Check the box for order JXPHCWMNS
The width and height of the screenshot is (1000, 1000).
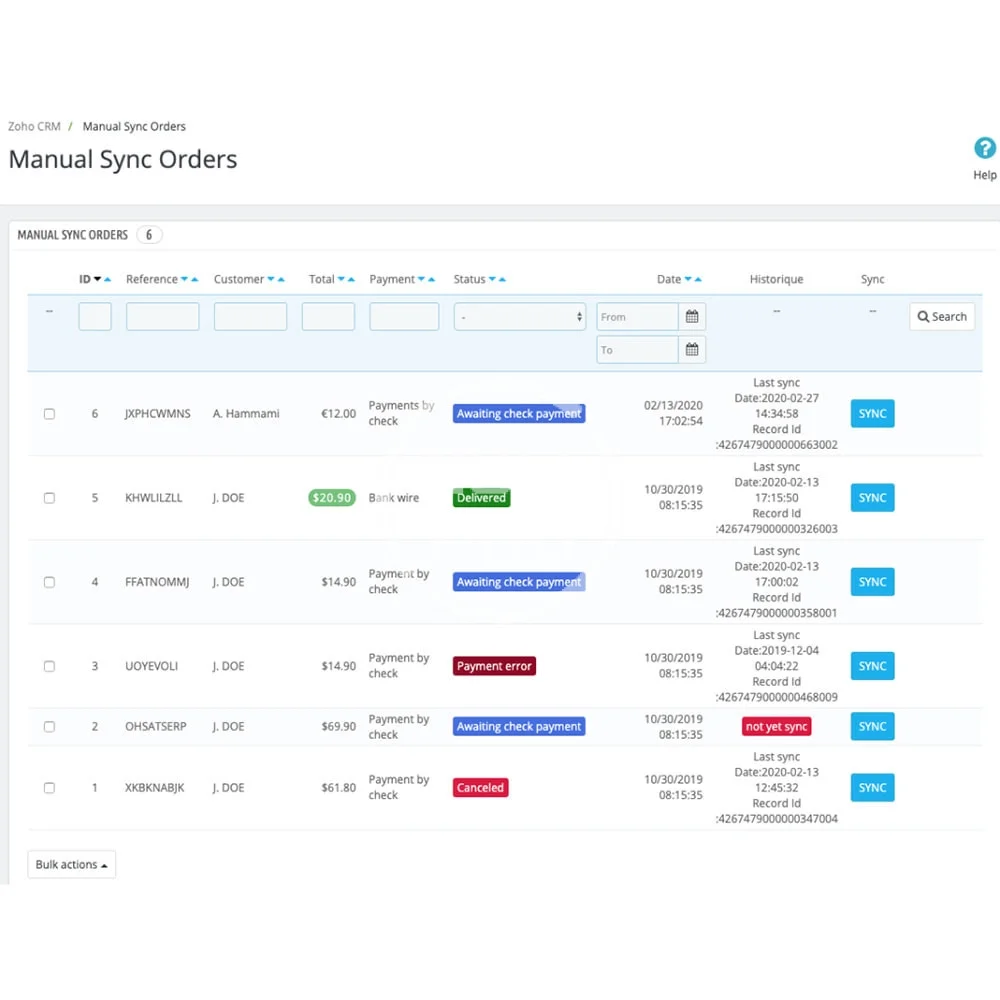(49, 414)
